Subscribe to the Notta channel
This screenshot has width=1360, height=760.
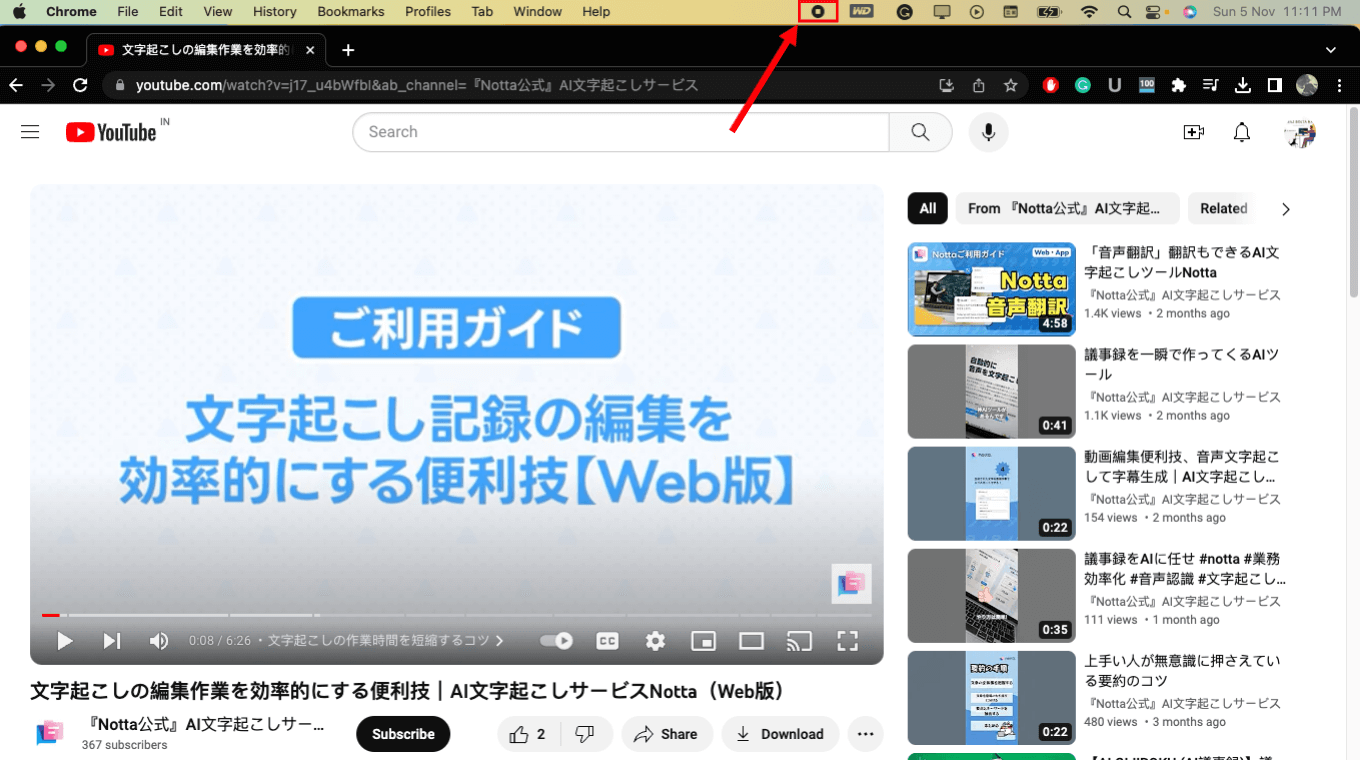point(403,734)
